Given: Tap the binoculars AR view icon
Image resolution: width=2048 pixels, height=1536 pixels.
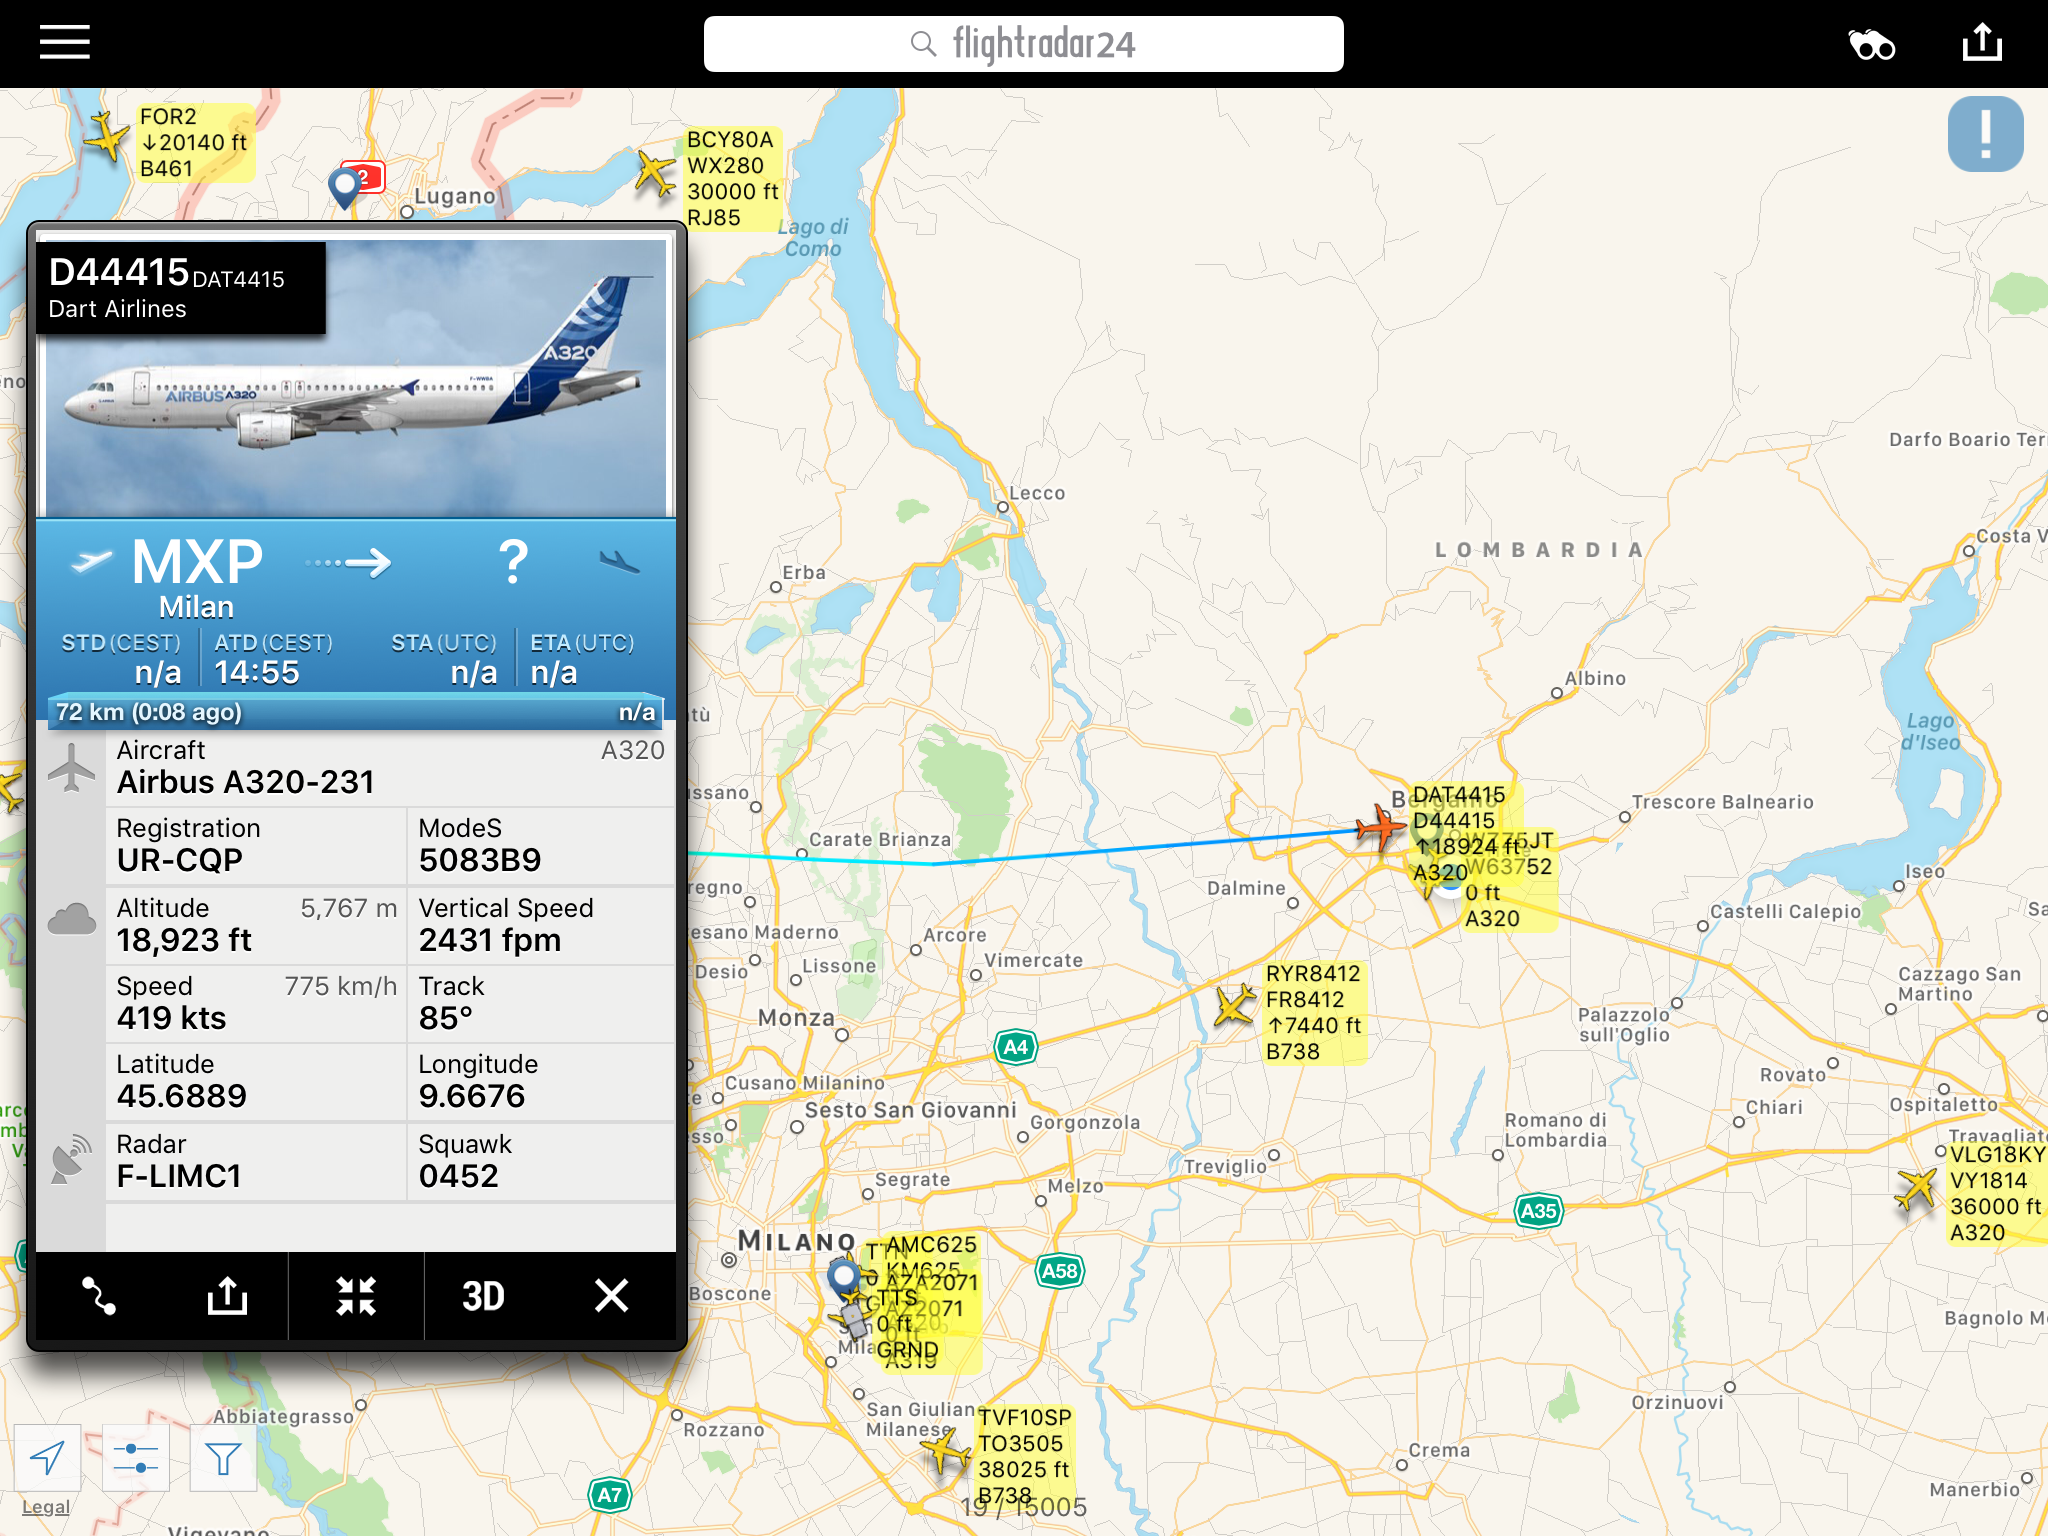Looking at the screenshot, I should (x=1871, y=45).
